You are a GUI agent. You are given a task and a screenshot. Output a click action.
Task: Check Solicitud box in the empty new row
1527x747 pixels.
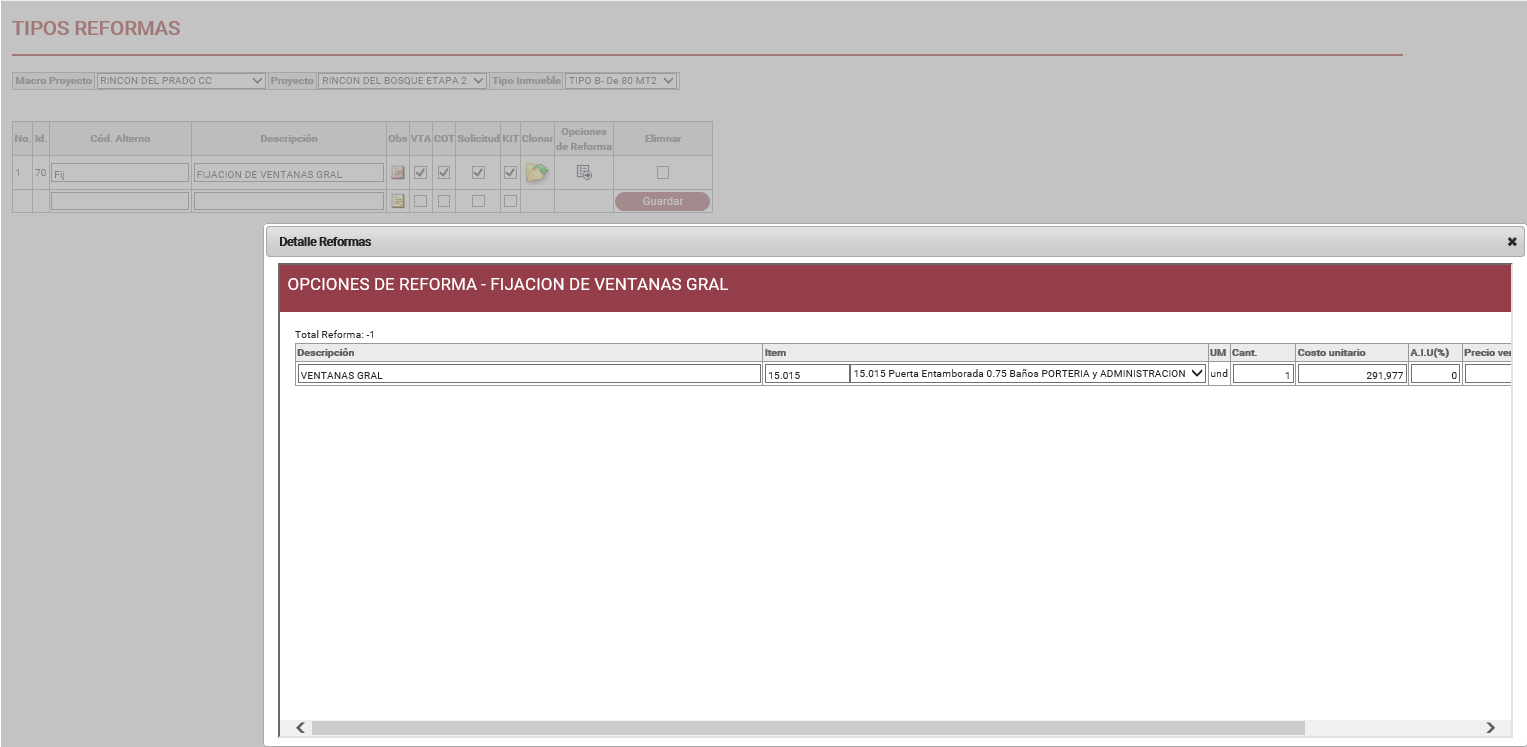(478, 201)
